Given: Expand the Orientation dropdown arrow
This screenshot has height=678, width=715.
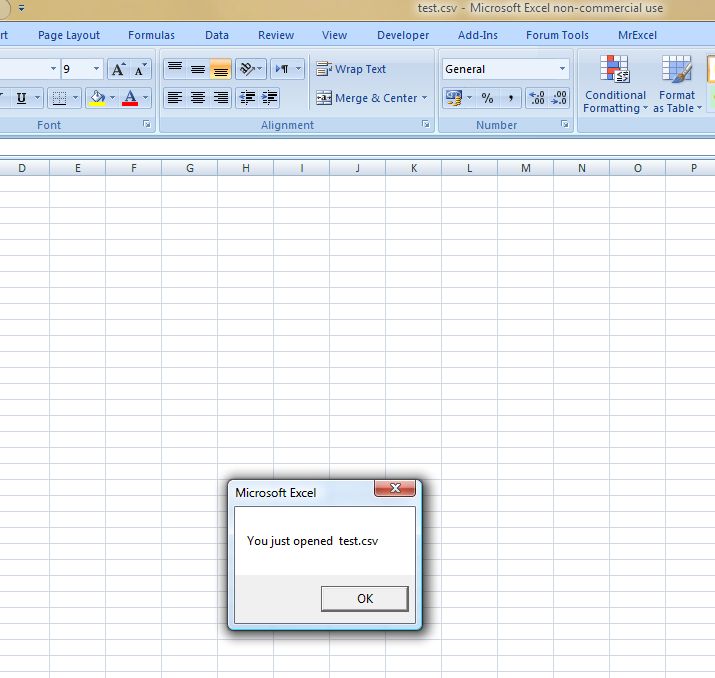Looking at the screenshot, I should pos(260,69).
